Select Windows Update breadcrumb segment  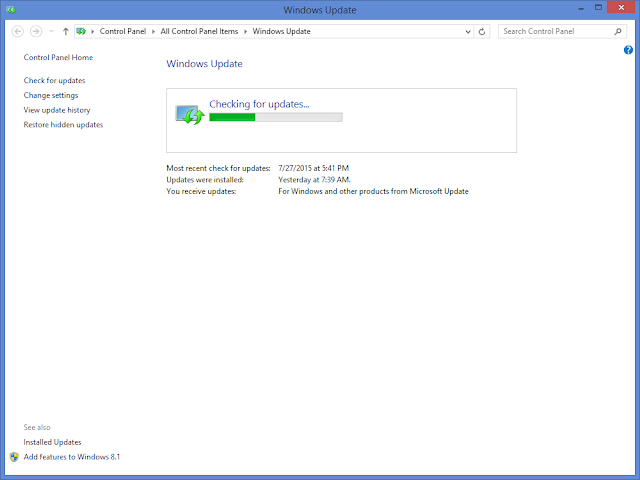tap(281, 31)
